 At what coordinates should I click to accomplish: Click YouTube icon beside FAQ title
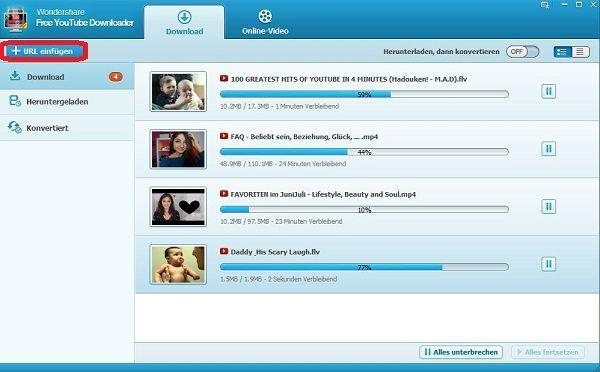[x=224, y=136]
